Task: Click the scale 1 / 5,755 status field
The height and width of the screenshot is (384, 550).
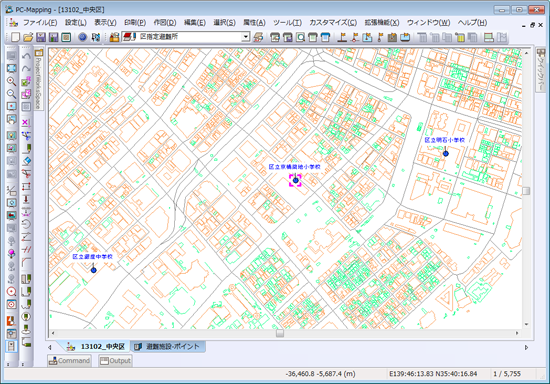Action: [x=507, y=374]
